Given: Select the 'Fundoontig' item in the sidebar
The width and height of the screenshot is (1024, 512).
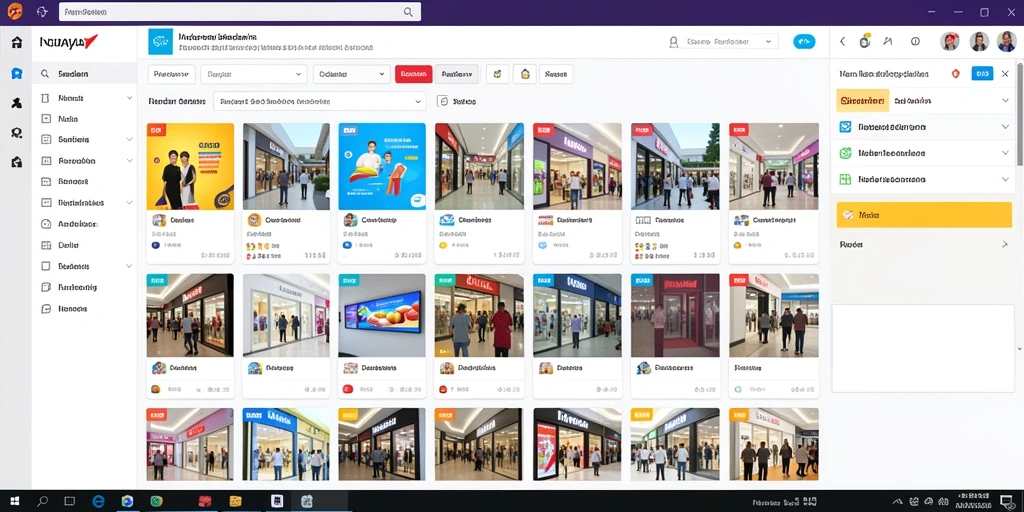Looking at the screenshot, I should [84, 287].
